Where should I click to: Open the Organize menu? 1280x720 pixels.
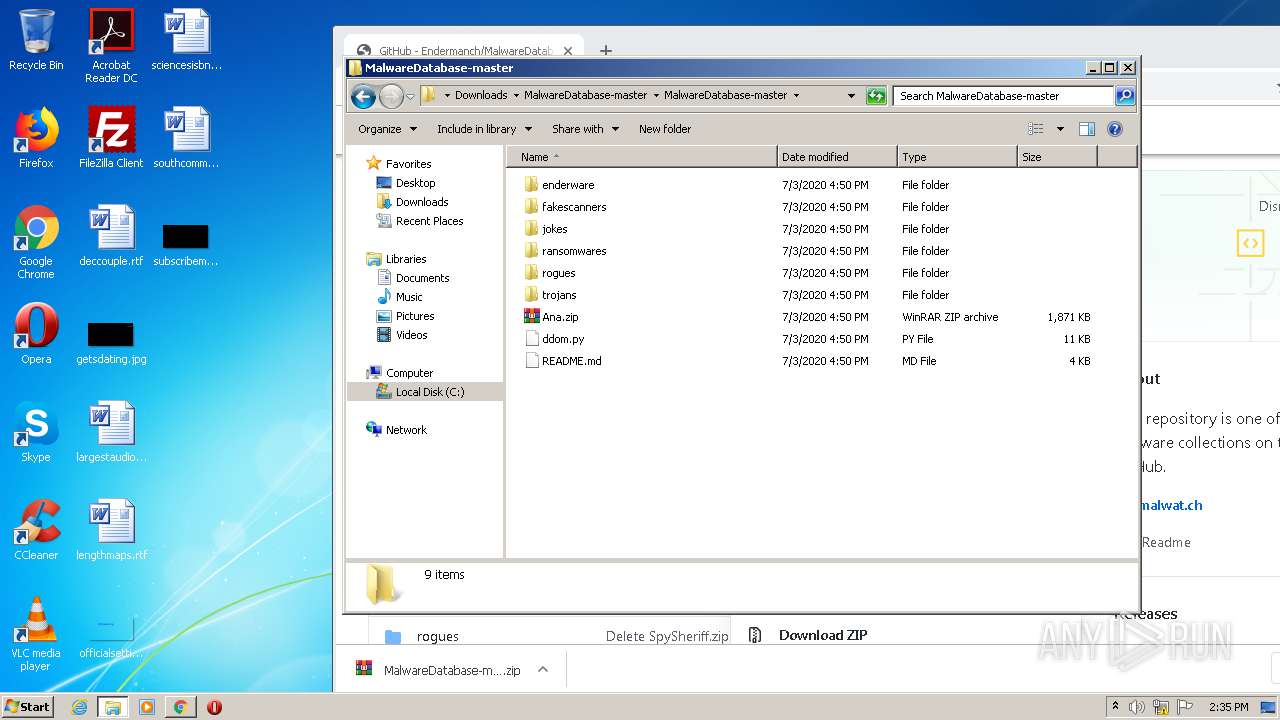[x=386, y=129]
